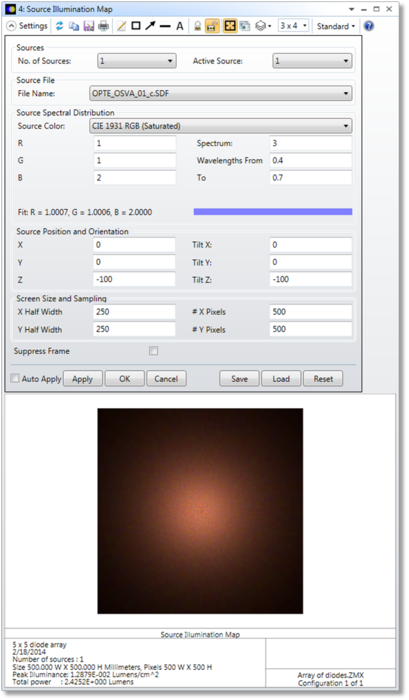The height and width of the screenshot is (700, 409).
Task: Open the blue help question mark icon
Action: click(x=368, y=26)
